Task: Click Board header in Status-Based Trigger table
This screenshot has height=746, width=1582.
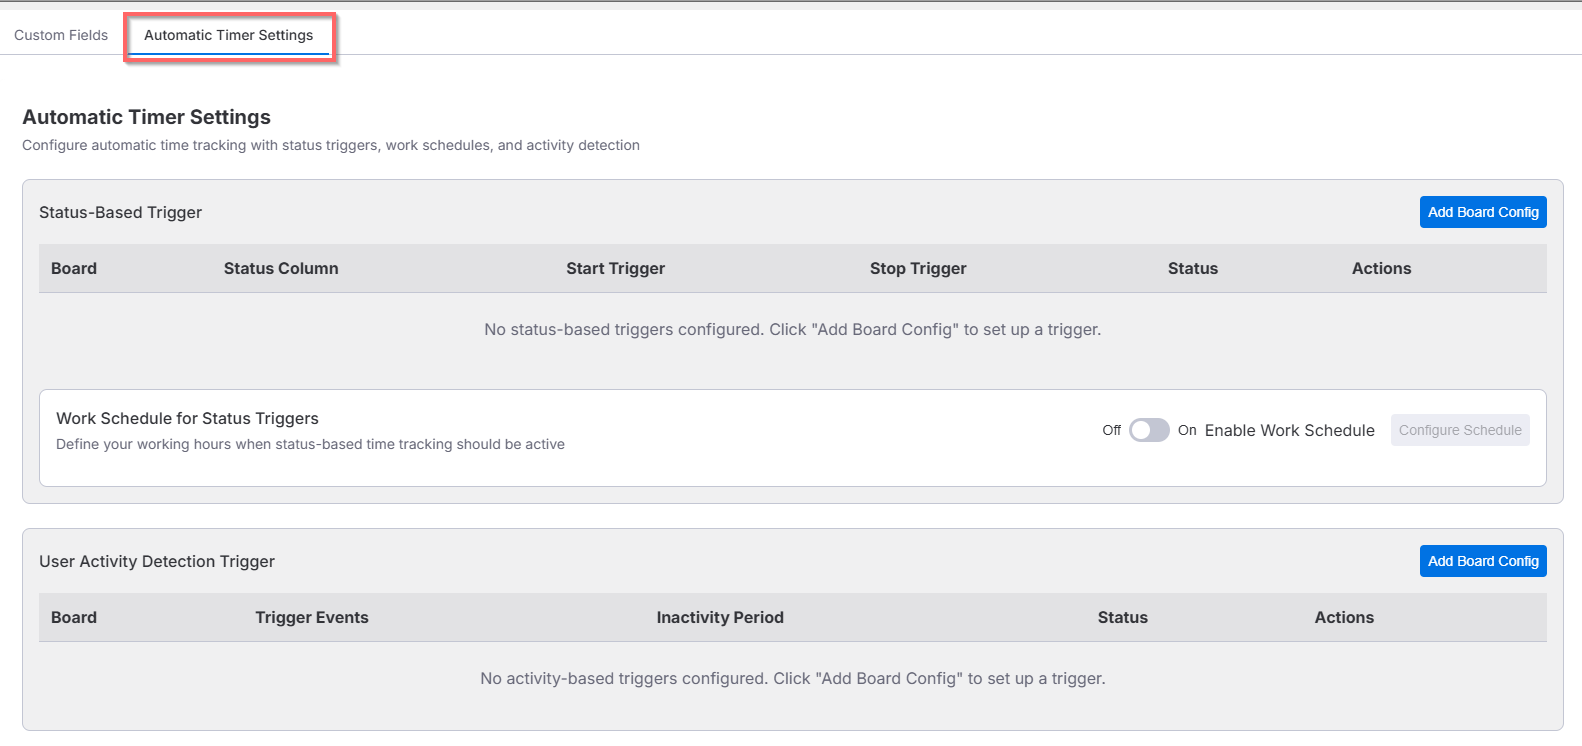Action: [x=74, y=268]
